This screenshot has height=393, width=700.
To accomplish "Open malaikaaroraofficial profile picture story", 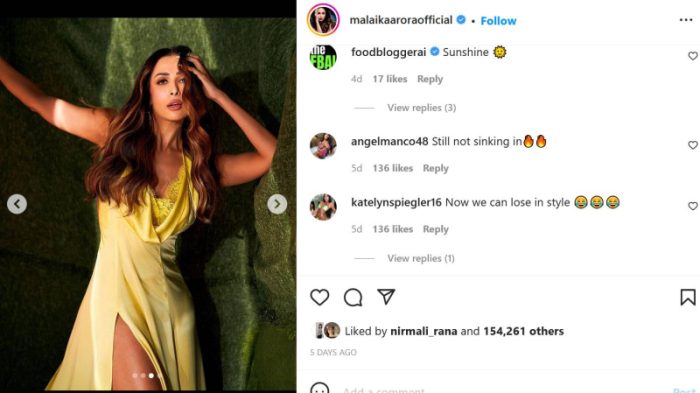I will pos(323,20).
